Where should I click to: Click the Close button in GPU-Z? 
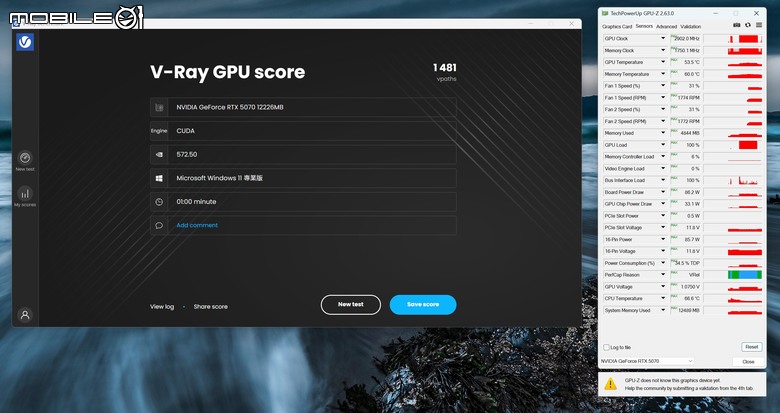tap(748, 362)
